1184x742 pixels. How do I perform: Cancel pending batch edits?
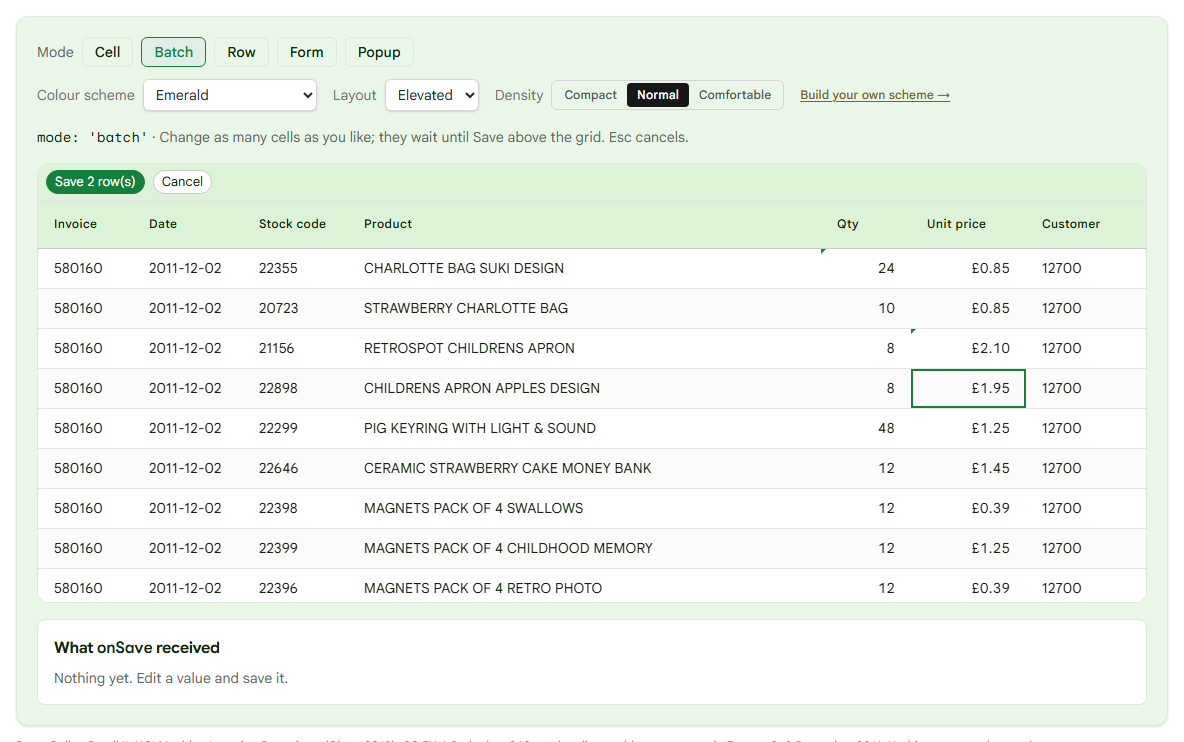[182, 182]
